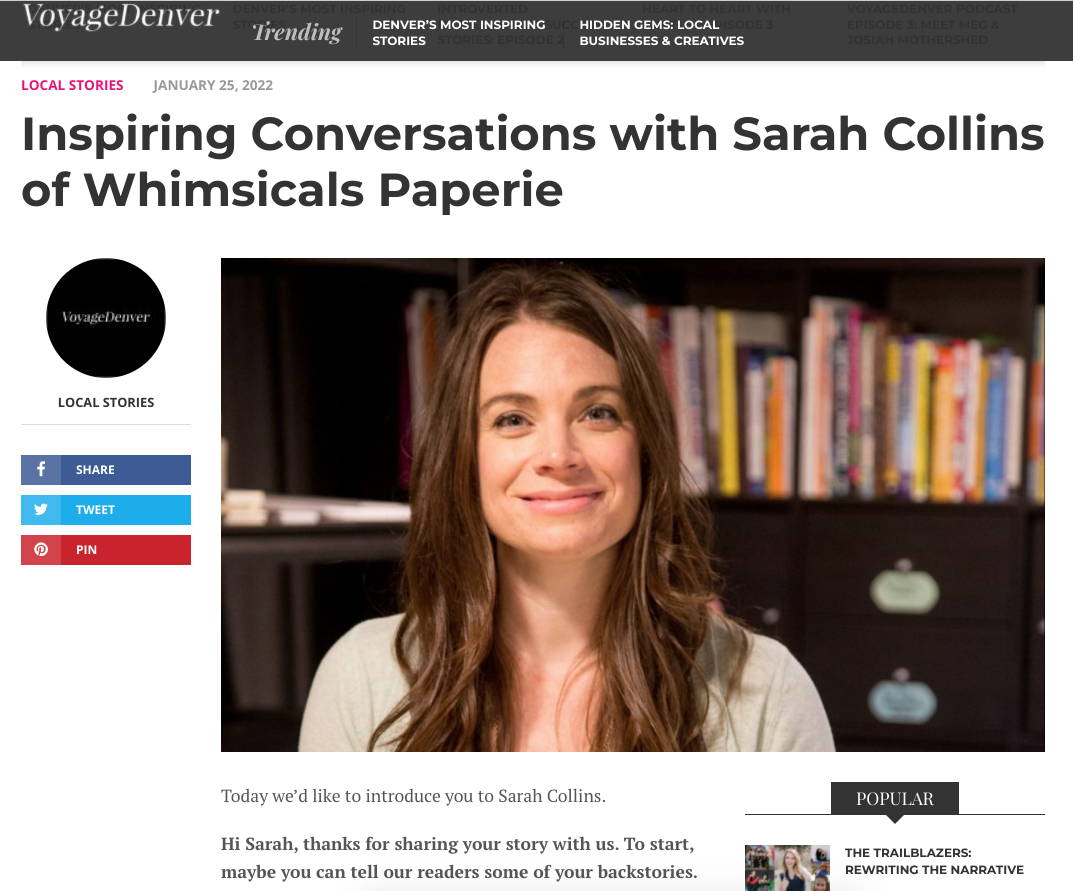Click the article headline about Sarah Collins

[533, 162]
